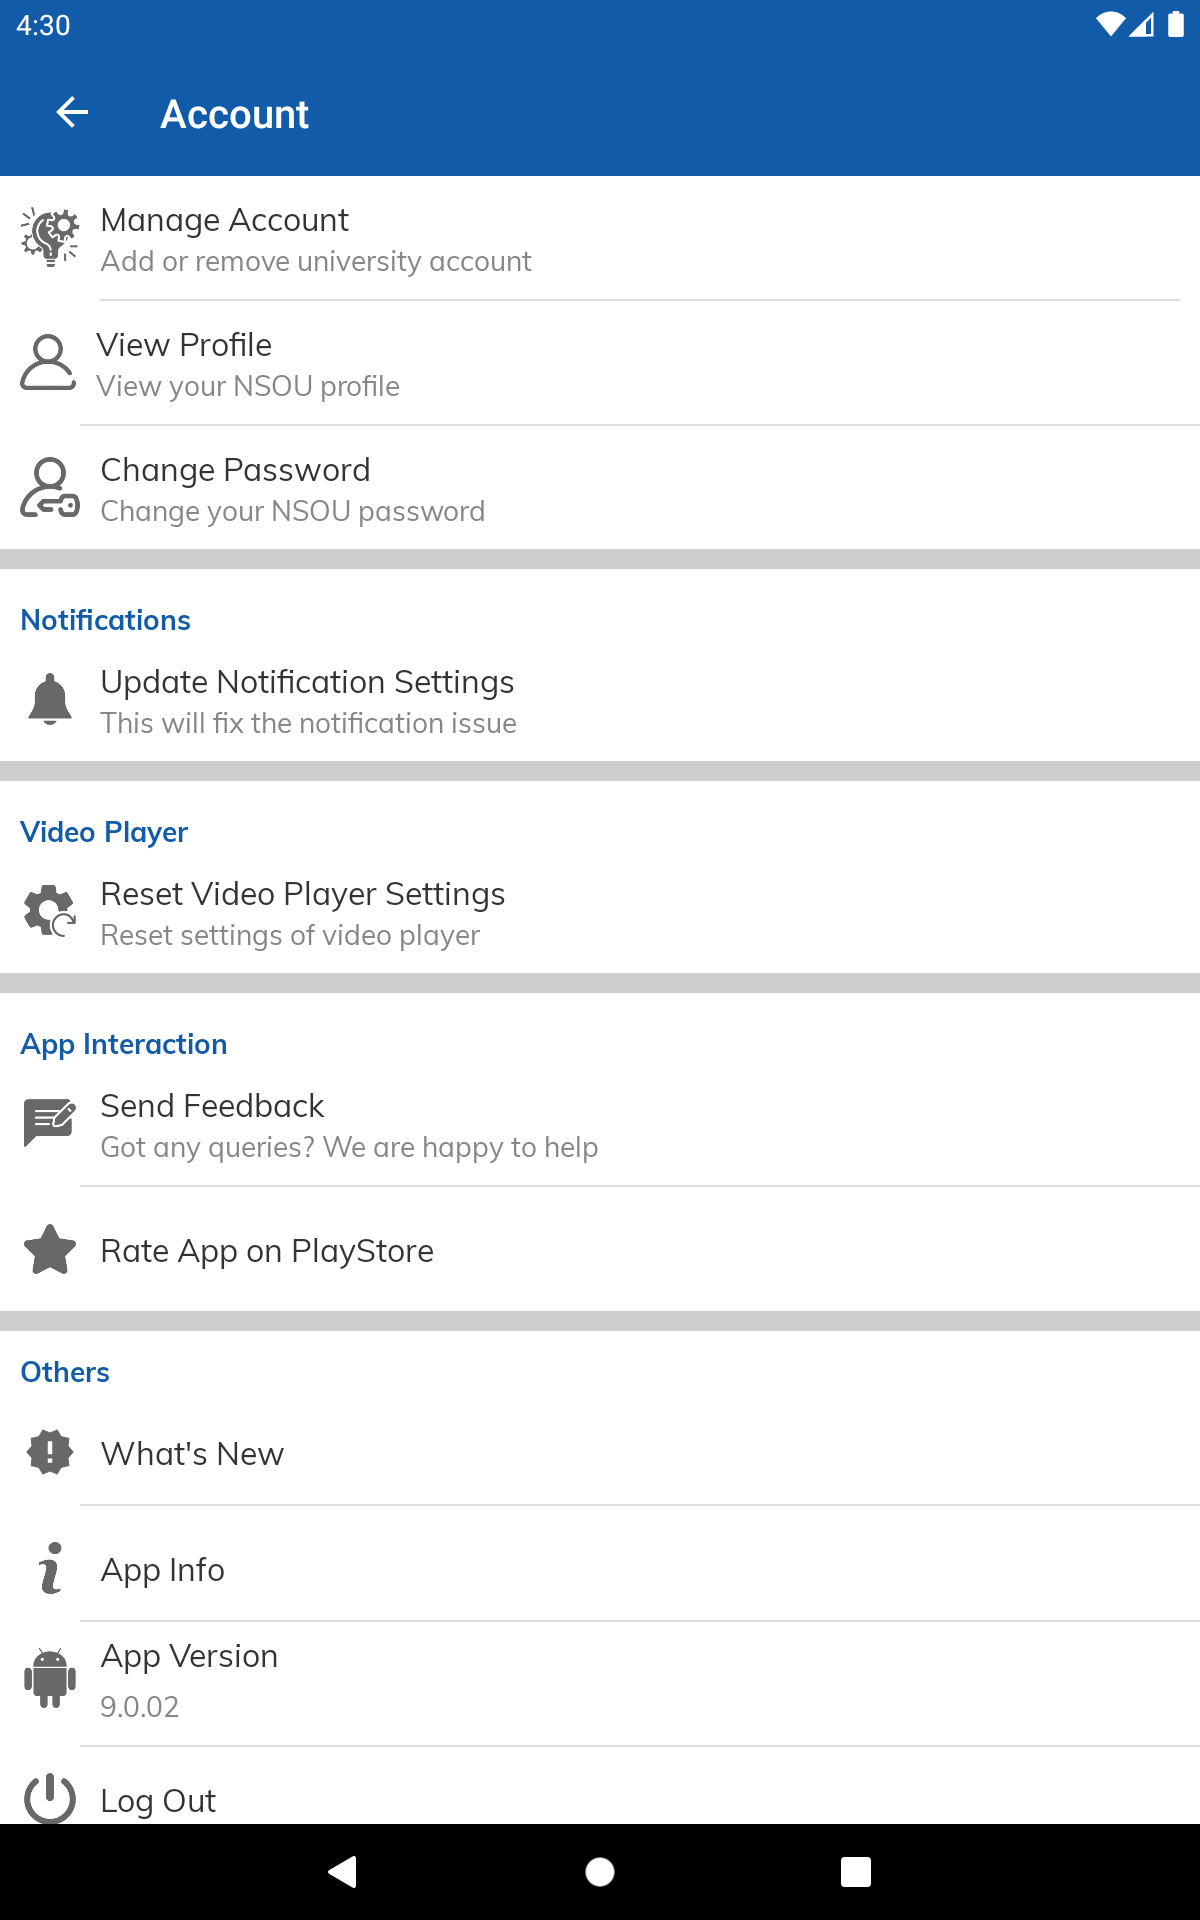Tap the Reset Video Player gear icon

click(x=50, y=912)
